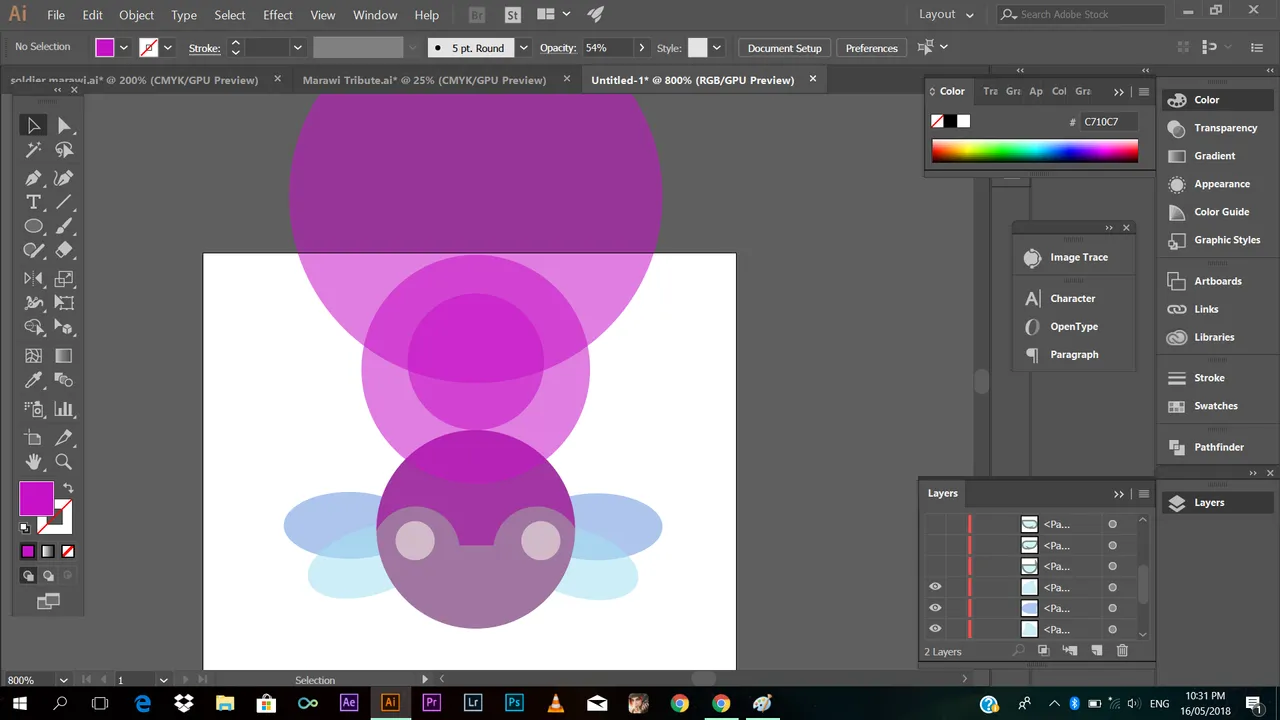Open the File menu

click(56, 15)
